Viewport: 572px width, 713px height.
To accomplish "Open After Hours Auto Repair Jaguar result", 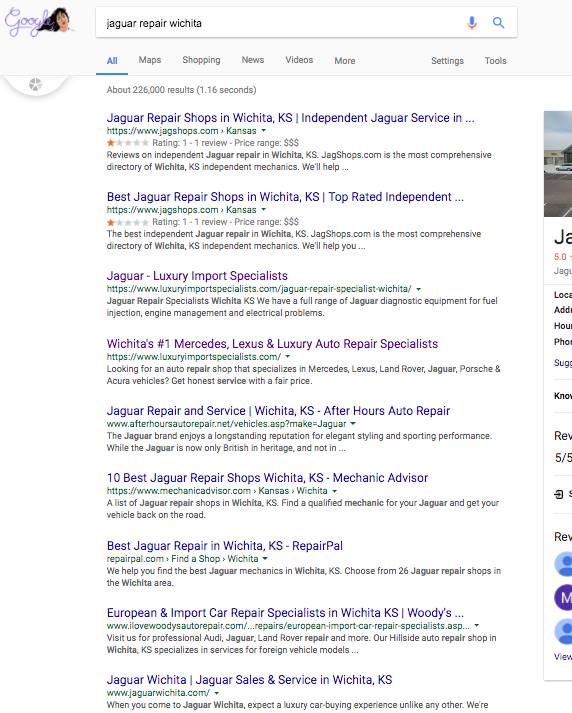I will [278, 411].
